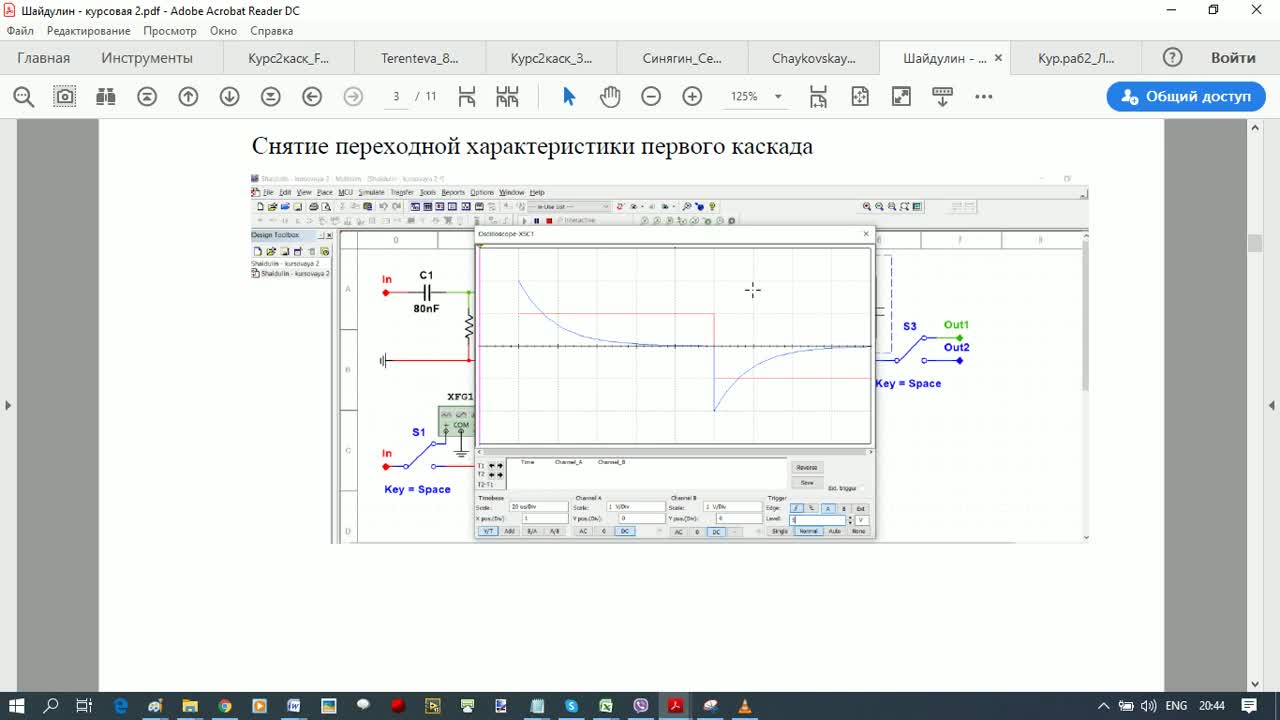The height and width of the screenshot is (720, 1280).
Task: Expand the right tools pane arrow
Action: click(x=1272, y=405)
